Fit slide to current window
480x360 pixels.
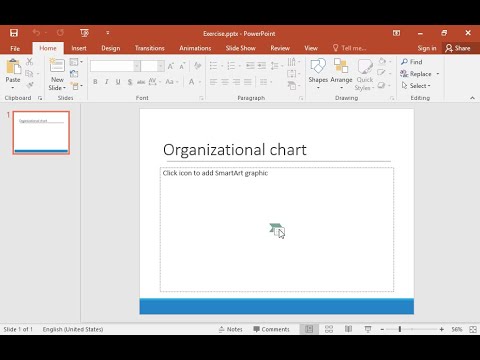tap(473, 329)
